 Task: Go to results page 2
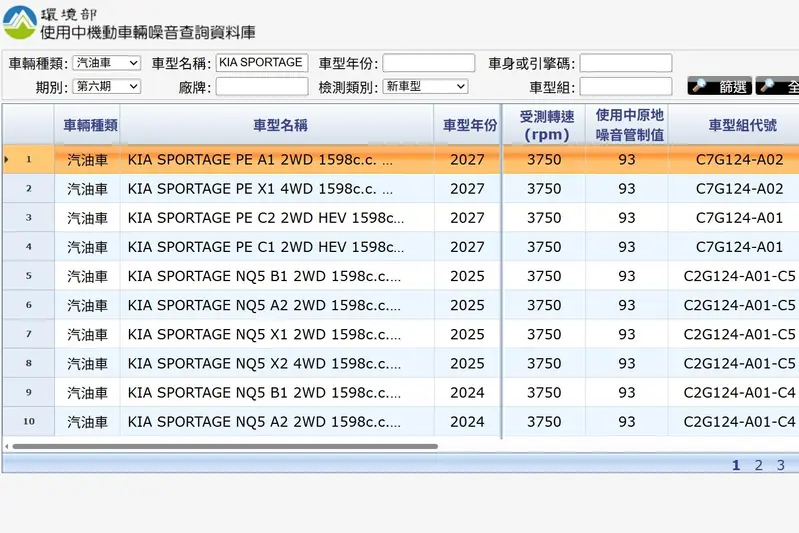tap(758, 465)
